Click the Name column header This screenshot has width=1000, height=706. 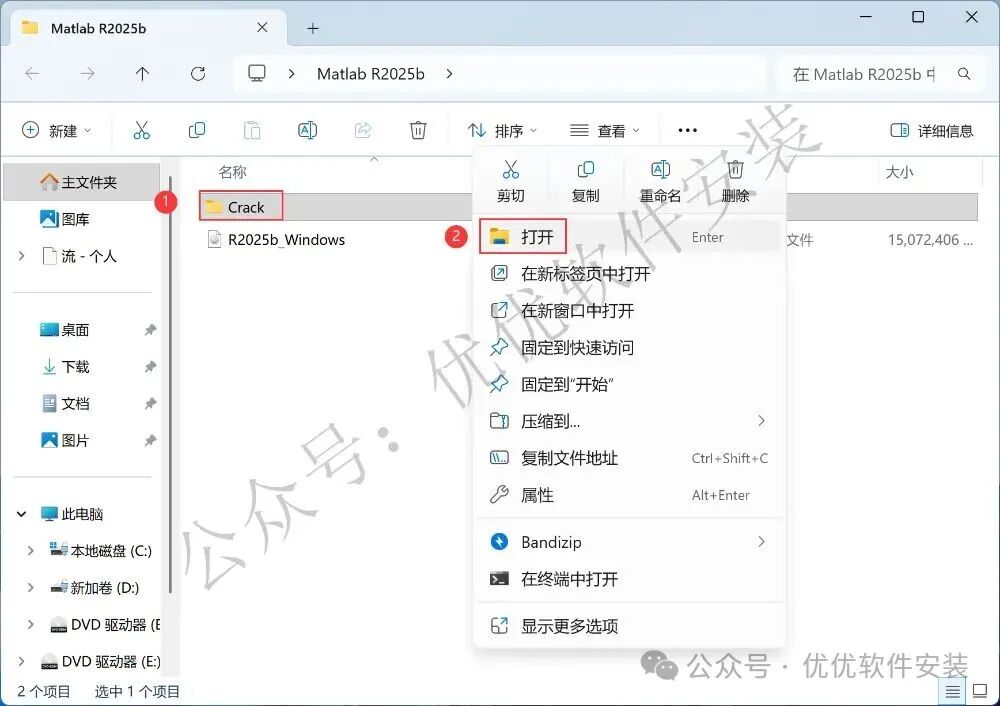point(232,172)
